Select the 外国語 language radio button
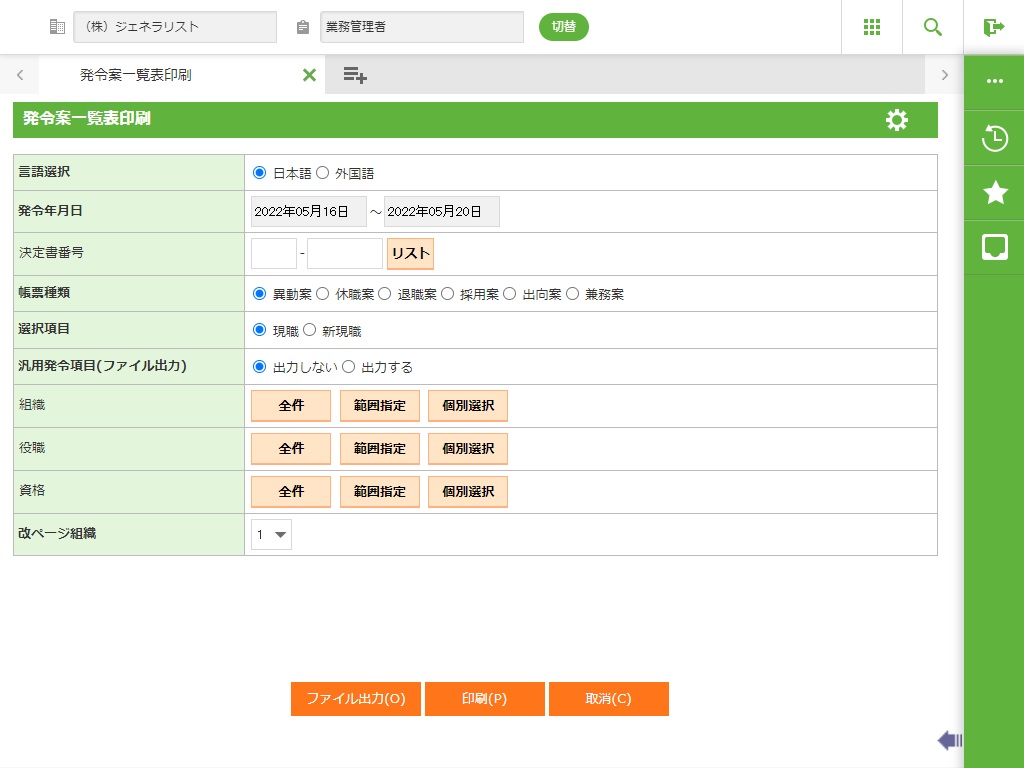This screenshot has height=768, width=1024. [323, 173]
